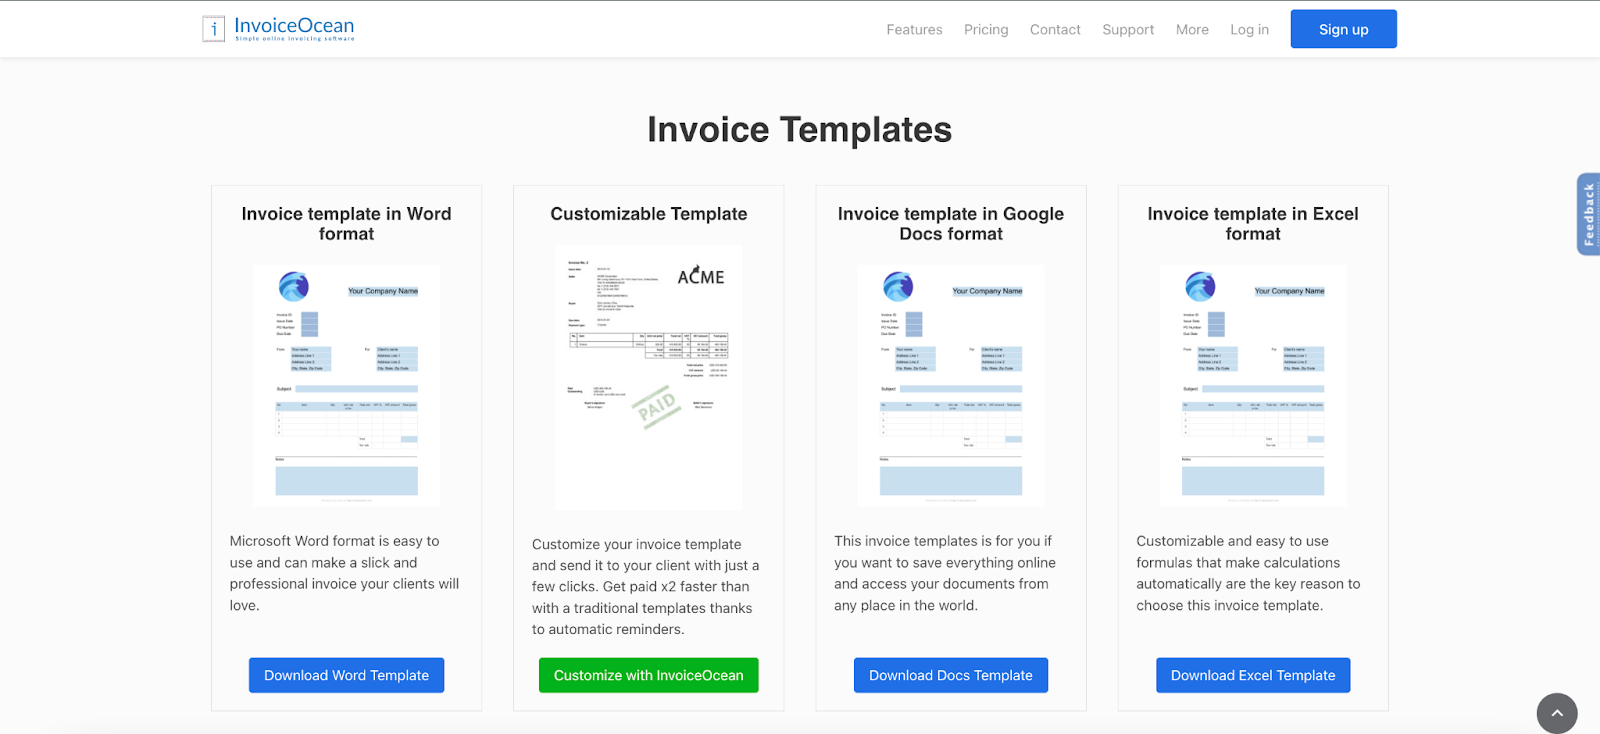Open the Feedback side tab
The image size is (1600, 734).
point(1588,214)
